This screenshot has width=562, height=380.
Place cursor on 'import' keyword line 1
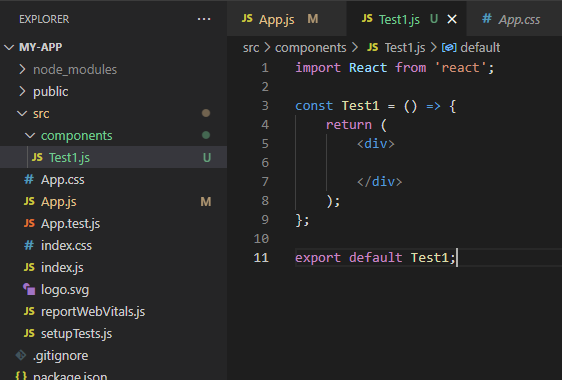[x=318, y=68]
